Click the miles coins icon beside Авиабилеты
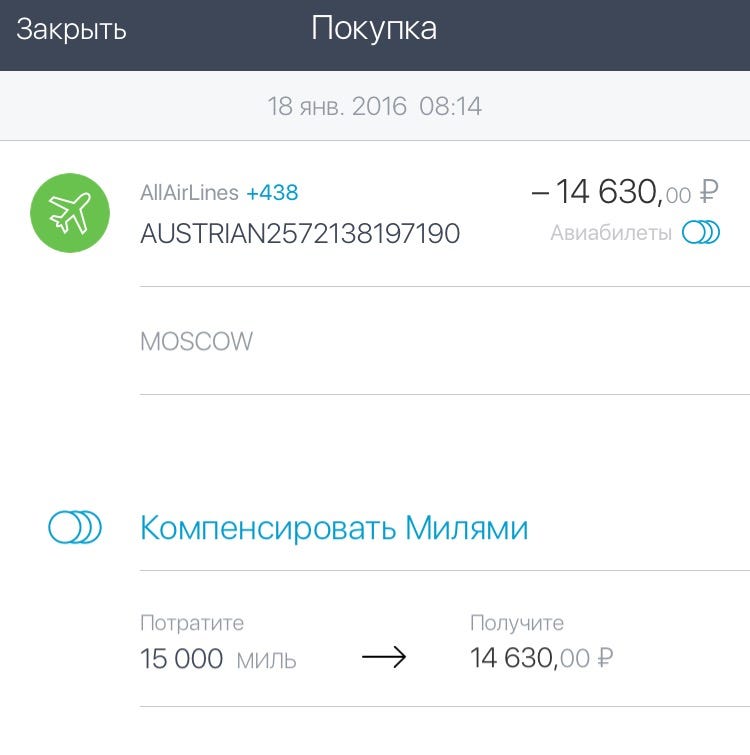 pyautogui.click(x=700, y=233)
